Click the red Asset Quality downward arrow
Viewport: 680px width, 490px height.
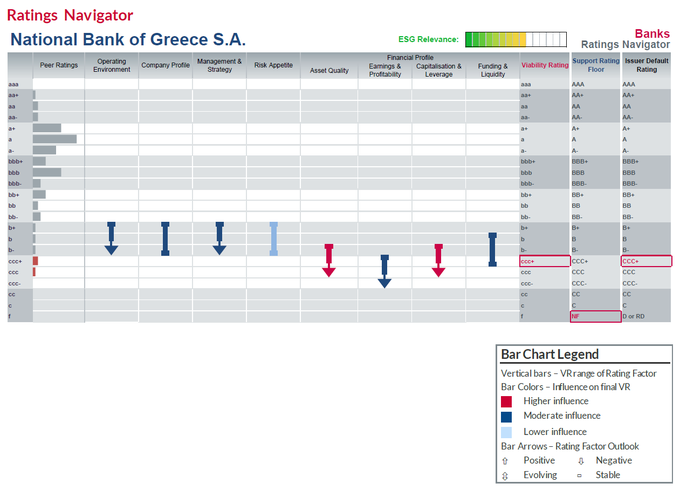coord(329,261)
